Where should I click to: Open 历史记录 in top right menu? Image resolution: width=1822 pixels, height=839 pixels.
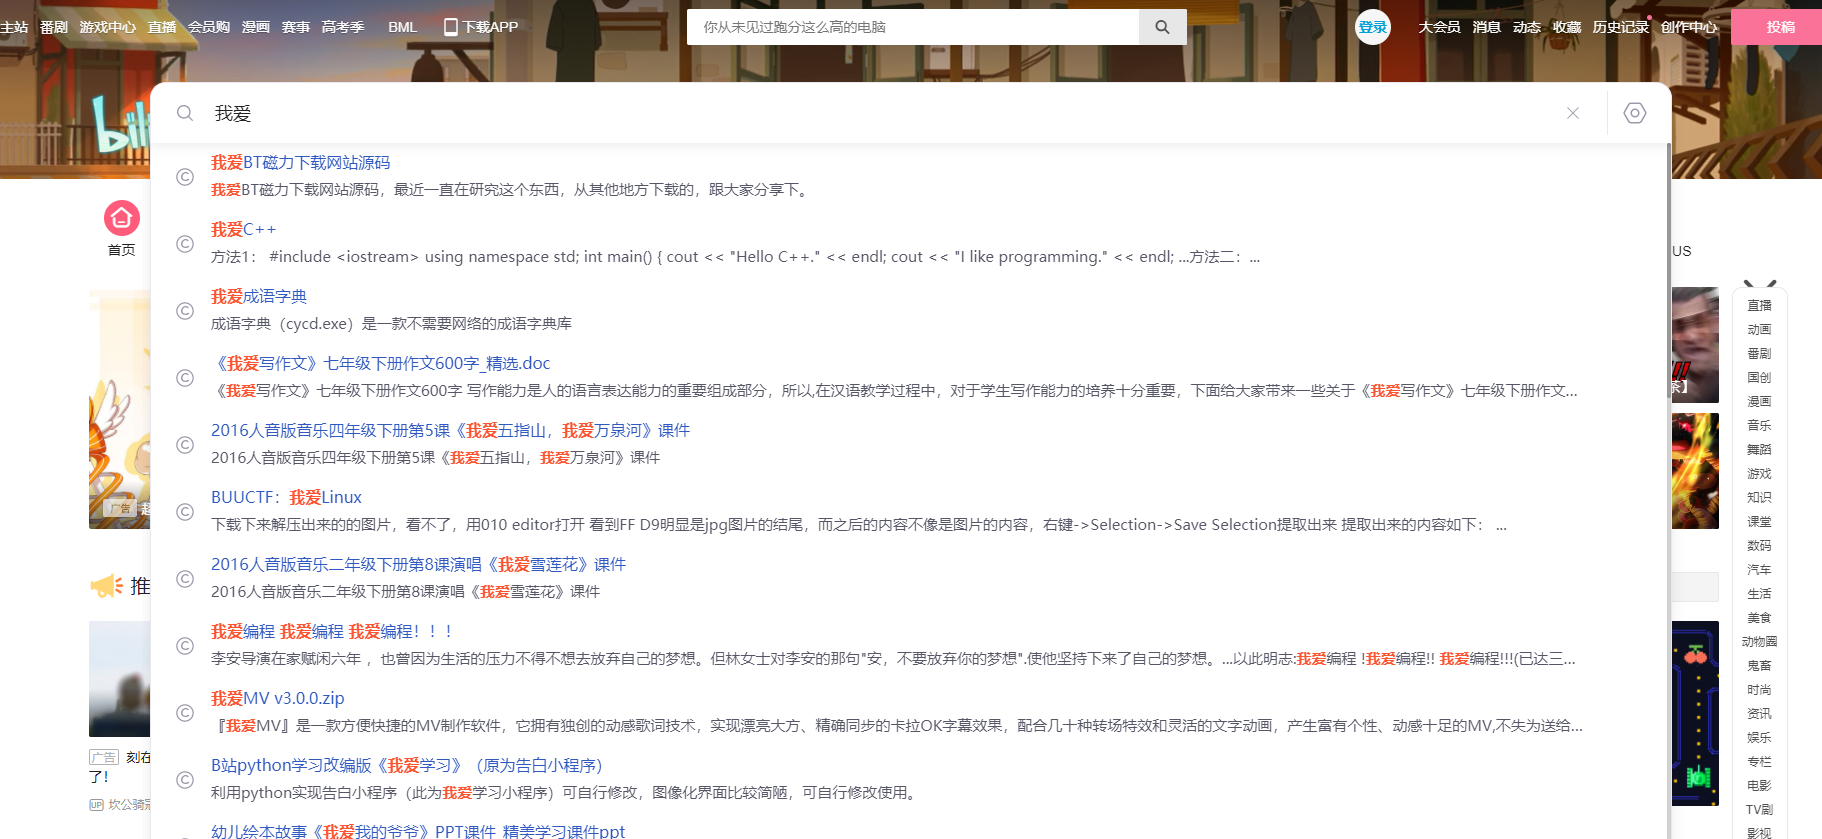point(1621,27)
